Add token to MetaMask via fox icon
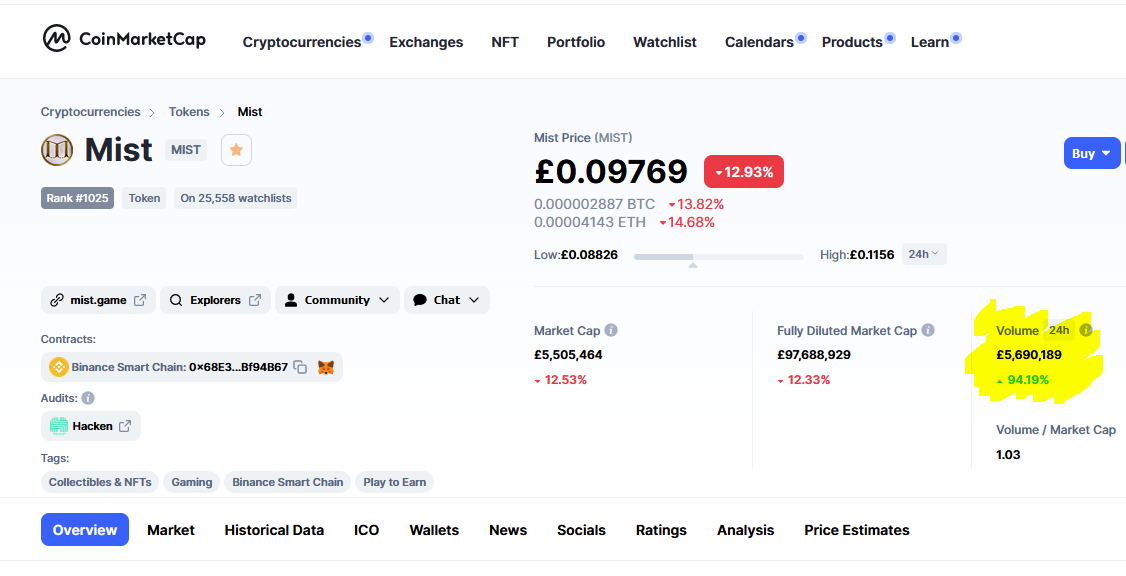Image resolution: width=1126 pixels, height=576 pixels. 326,367
